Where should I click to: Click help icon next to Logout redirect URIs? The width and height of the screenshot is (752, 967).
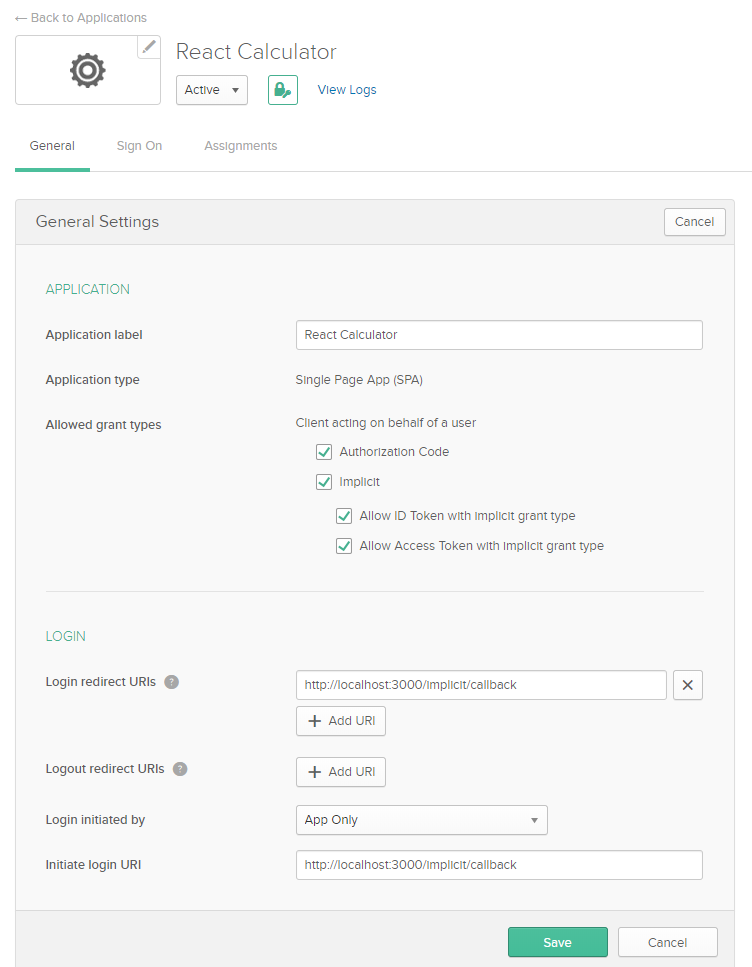pyautogui.click(x=180, y=769)
